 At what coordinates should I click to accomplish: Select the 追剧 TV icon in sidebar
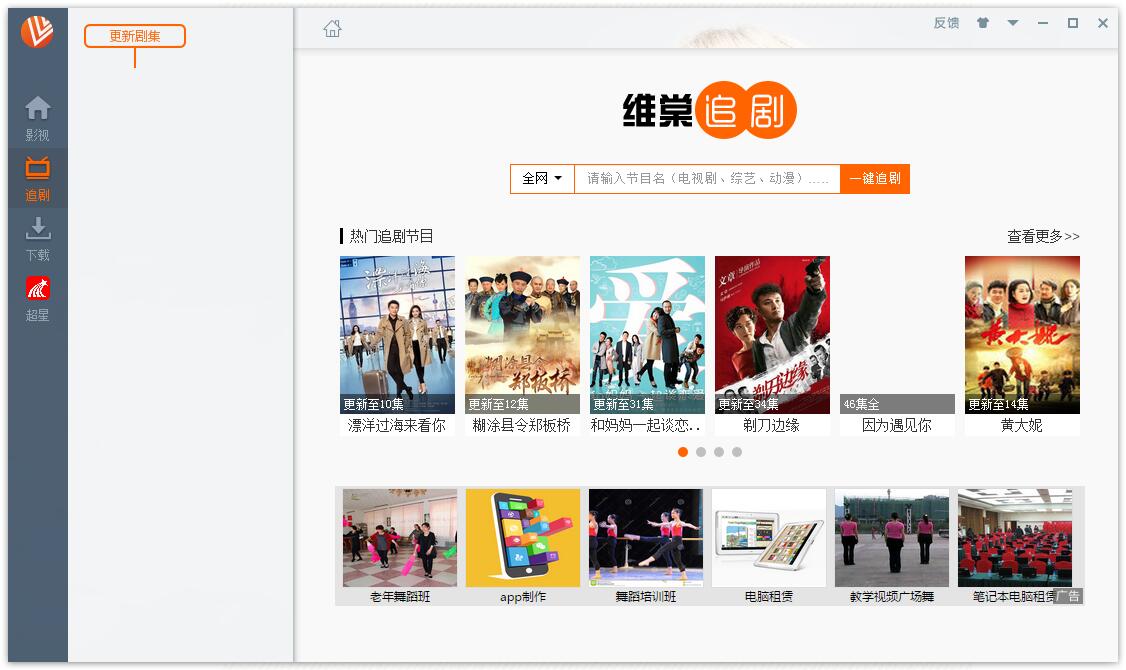37,178
